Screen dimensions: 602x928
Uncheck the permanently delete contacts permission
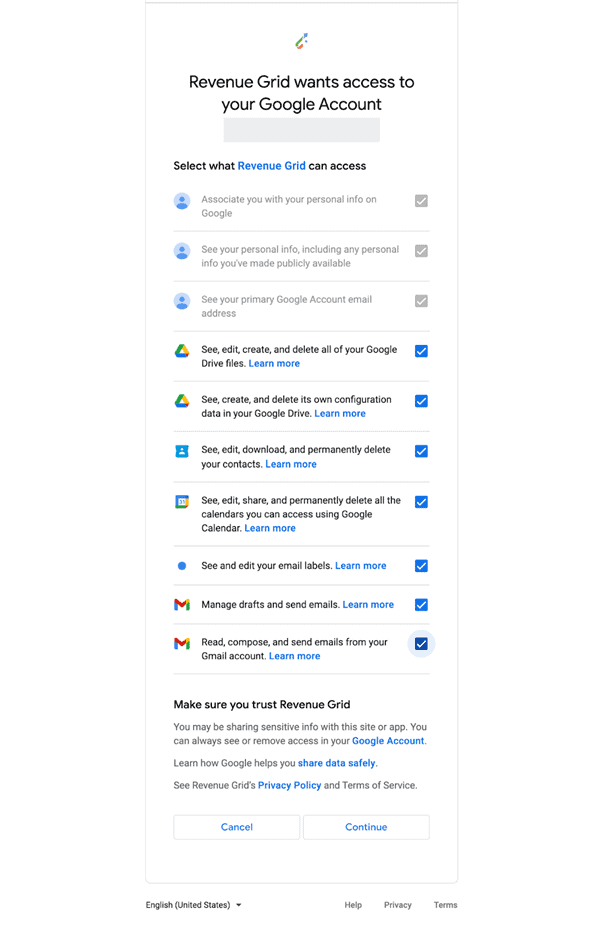(421, 452)
